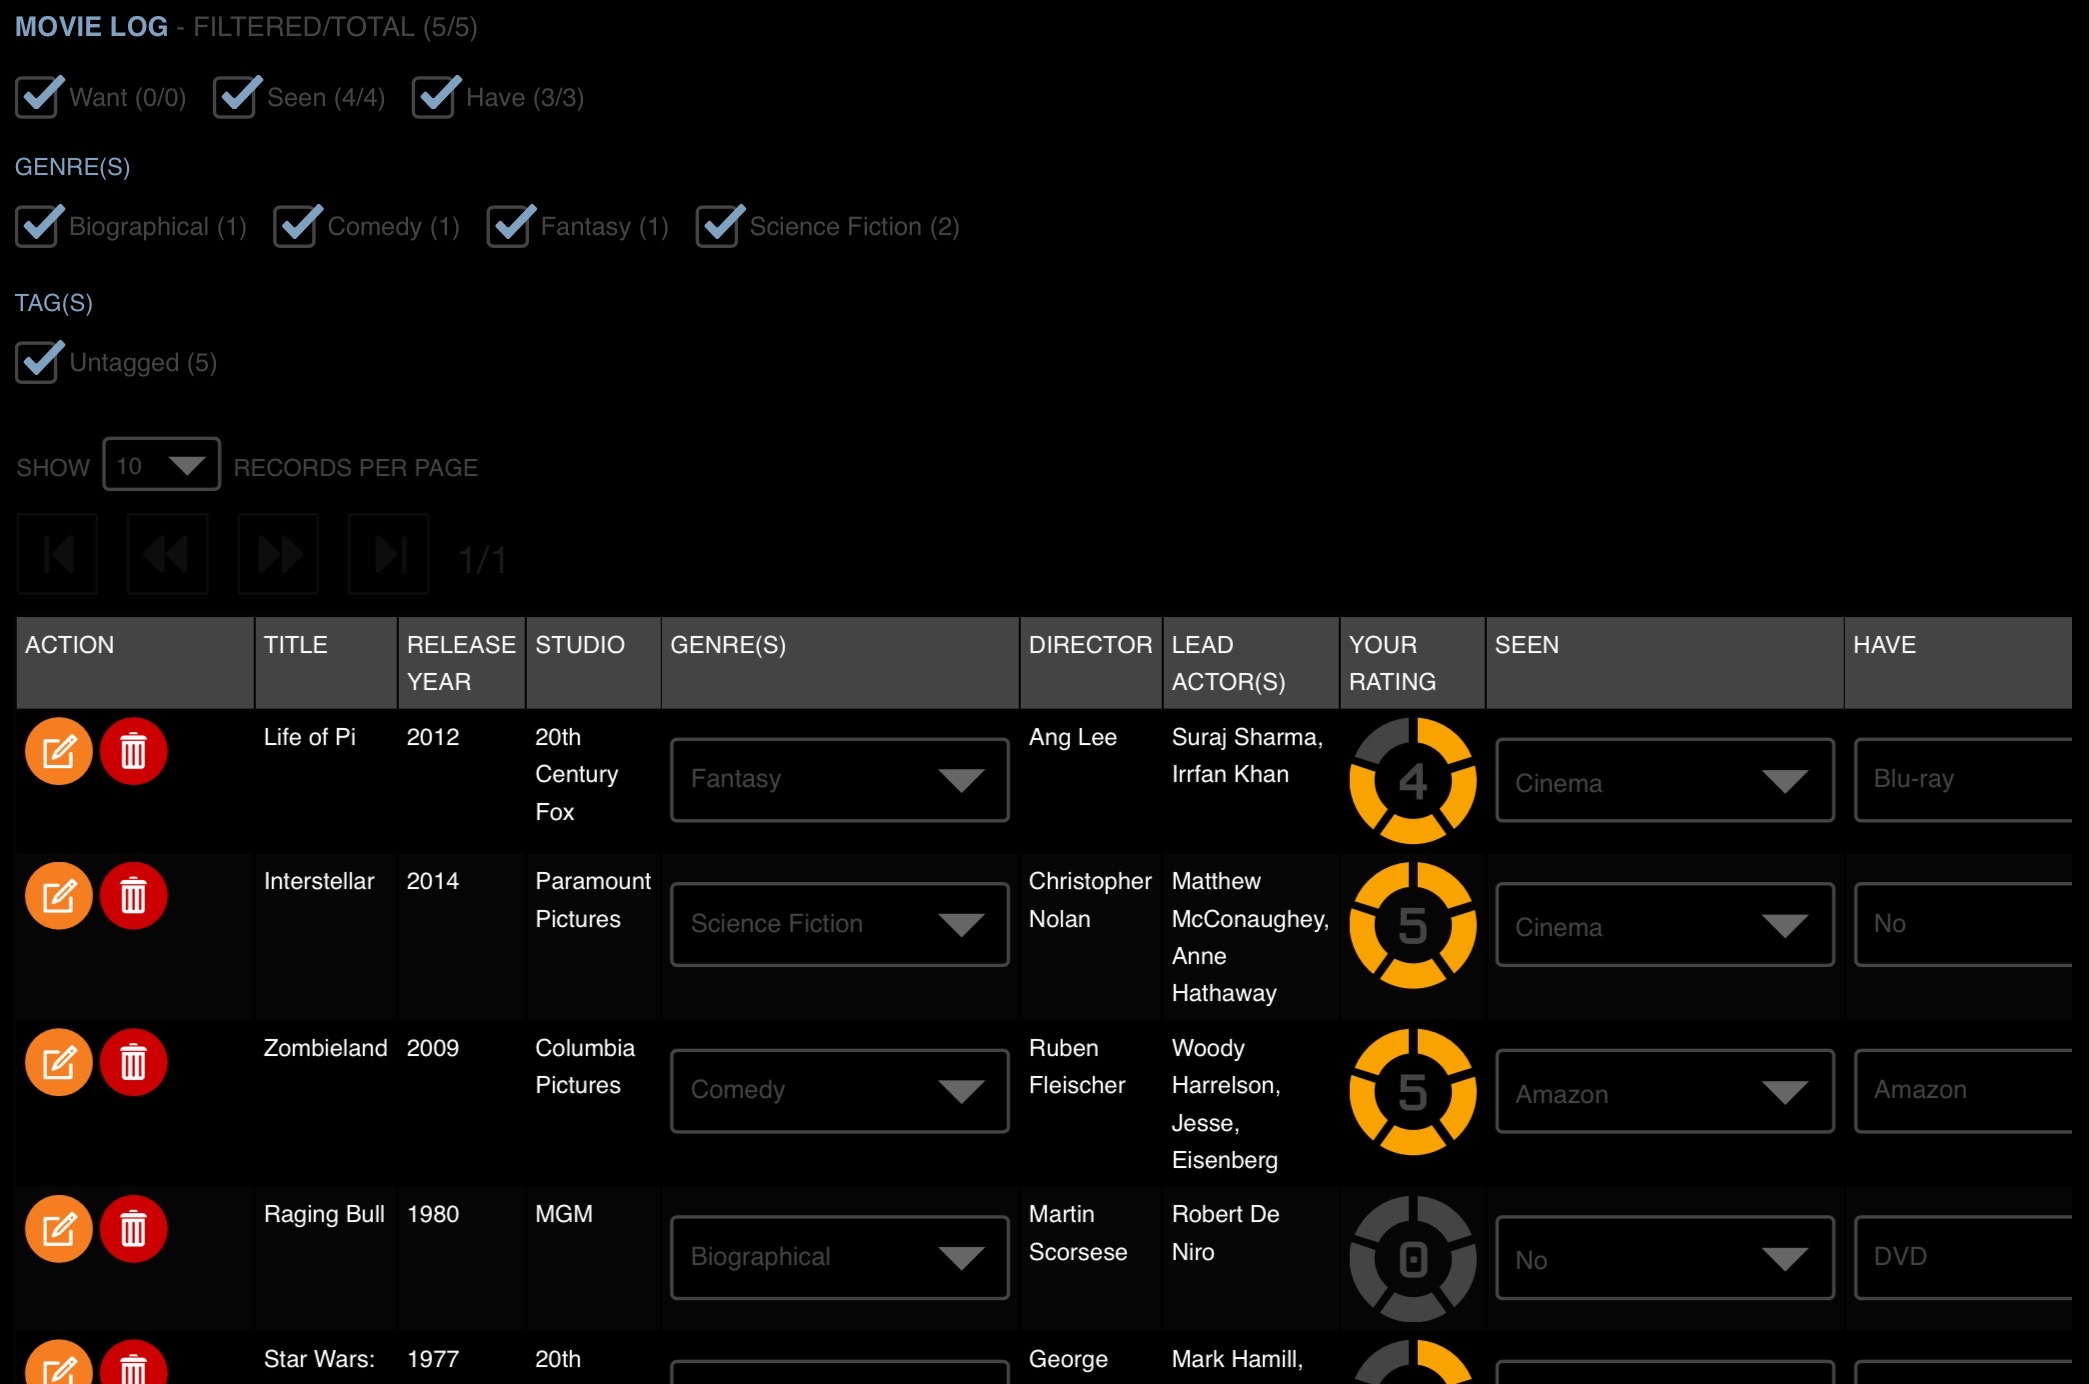This screenshot has width=2089, height=1384.
Task: Delete the Zombieland record
Action: click(x=133, y=1062)
